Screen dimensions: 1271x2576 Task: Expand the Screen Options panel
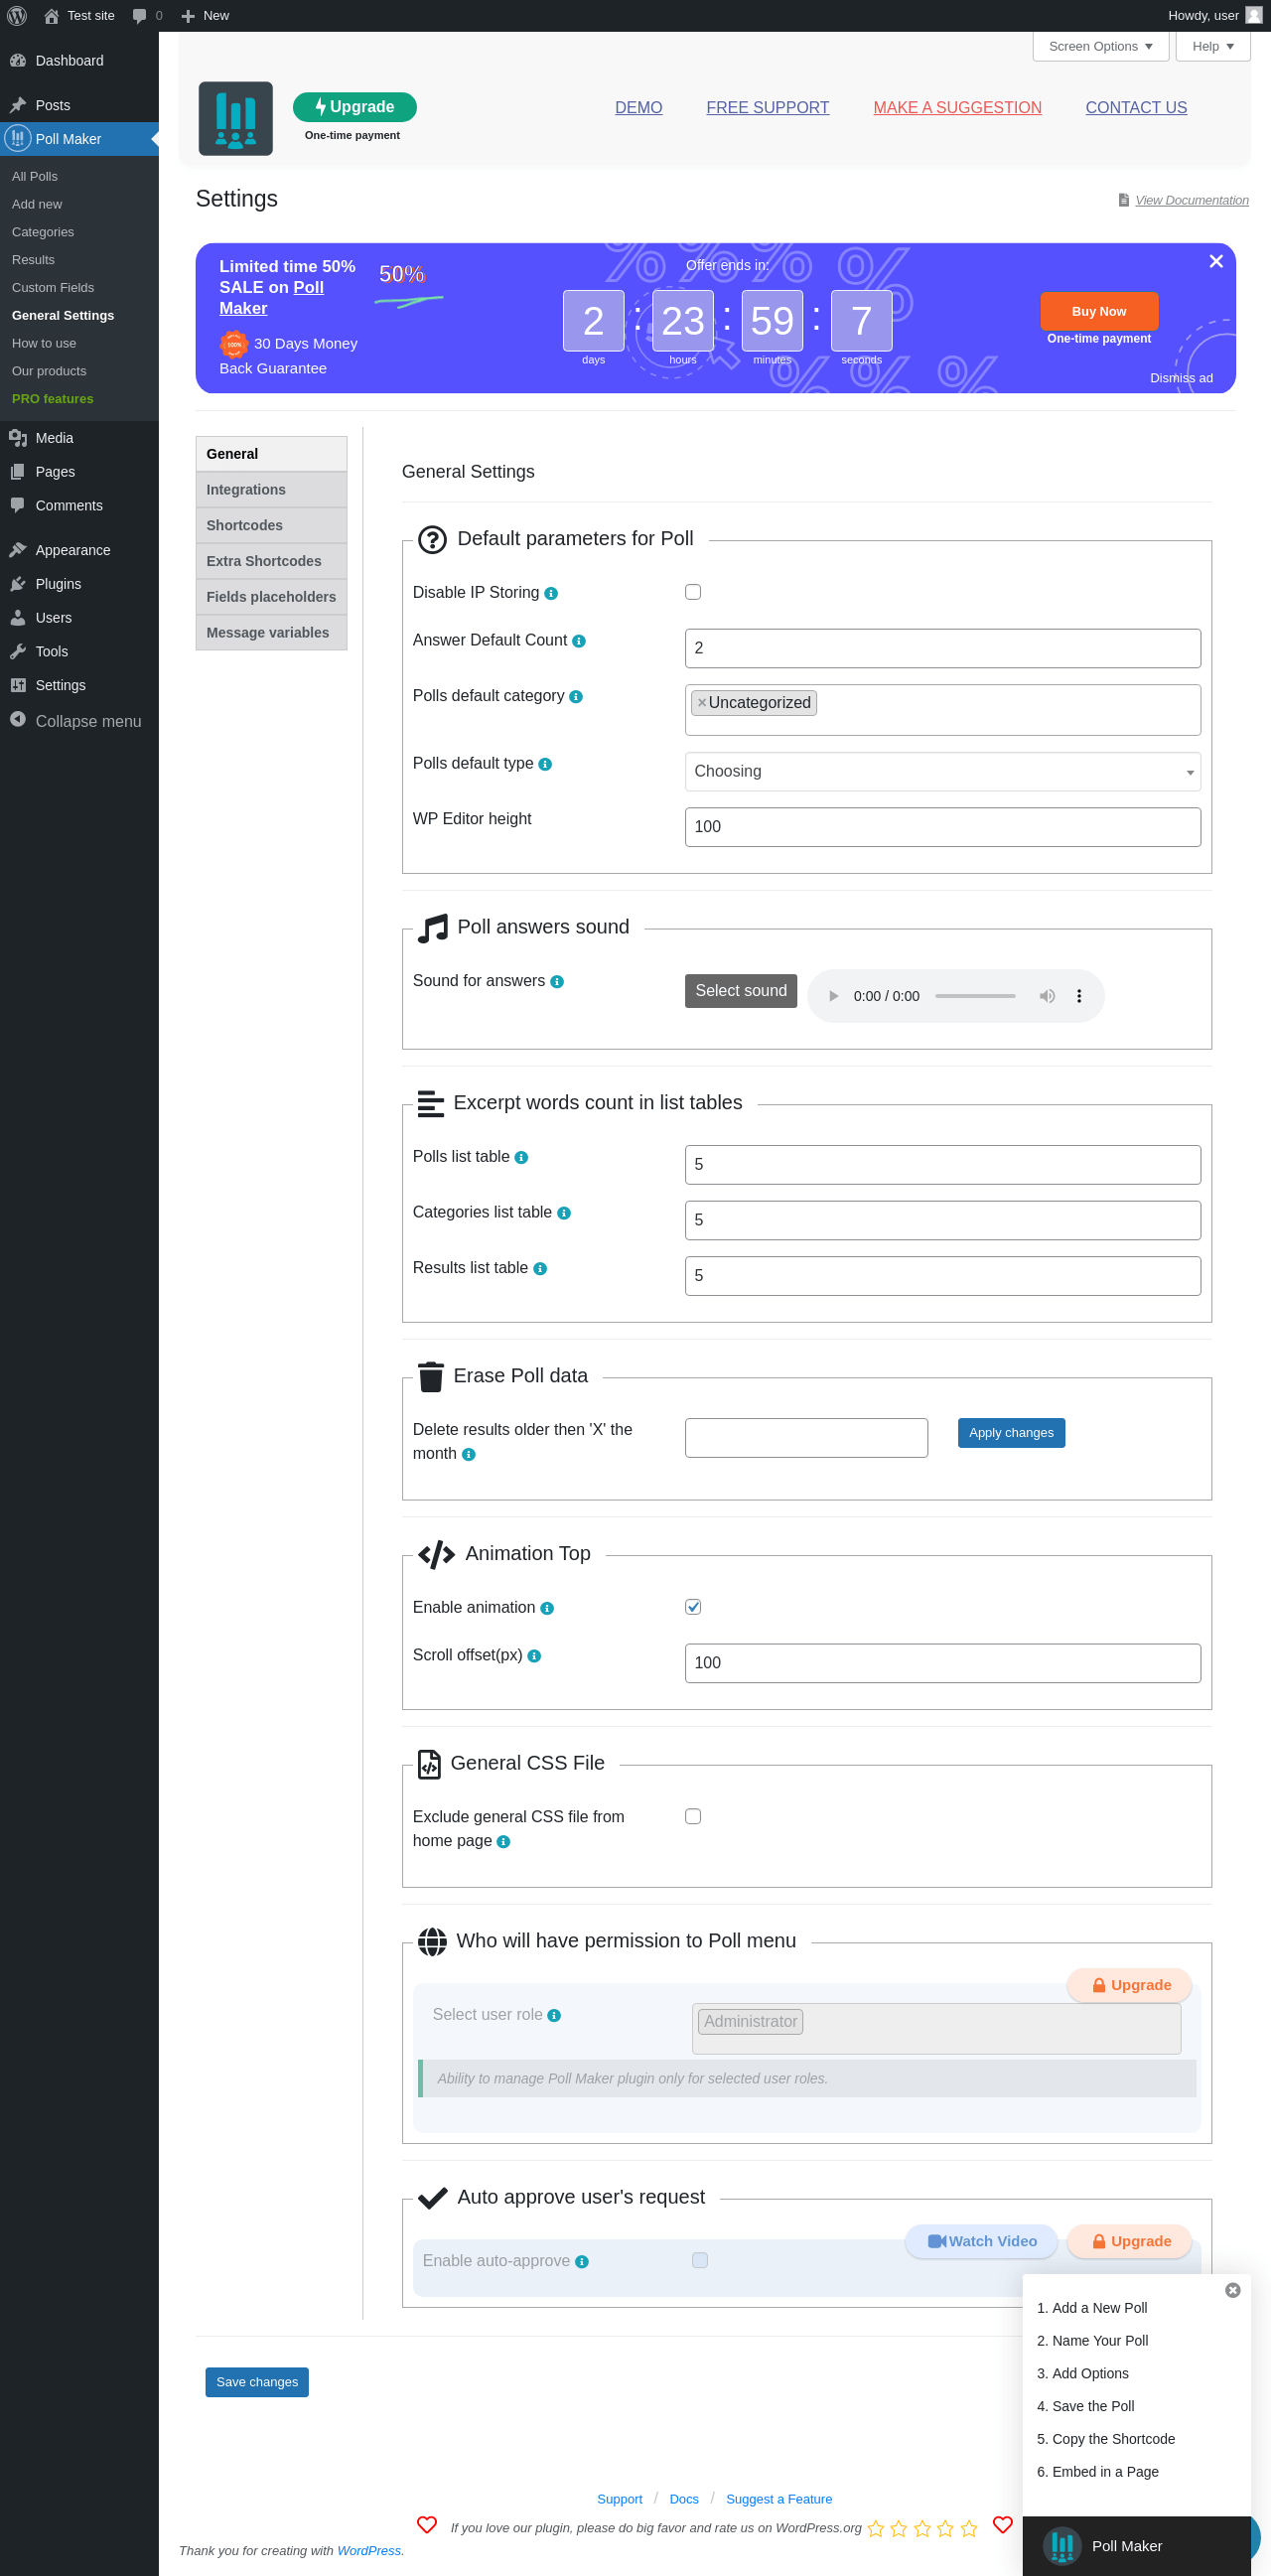1100,46
